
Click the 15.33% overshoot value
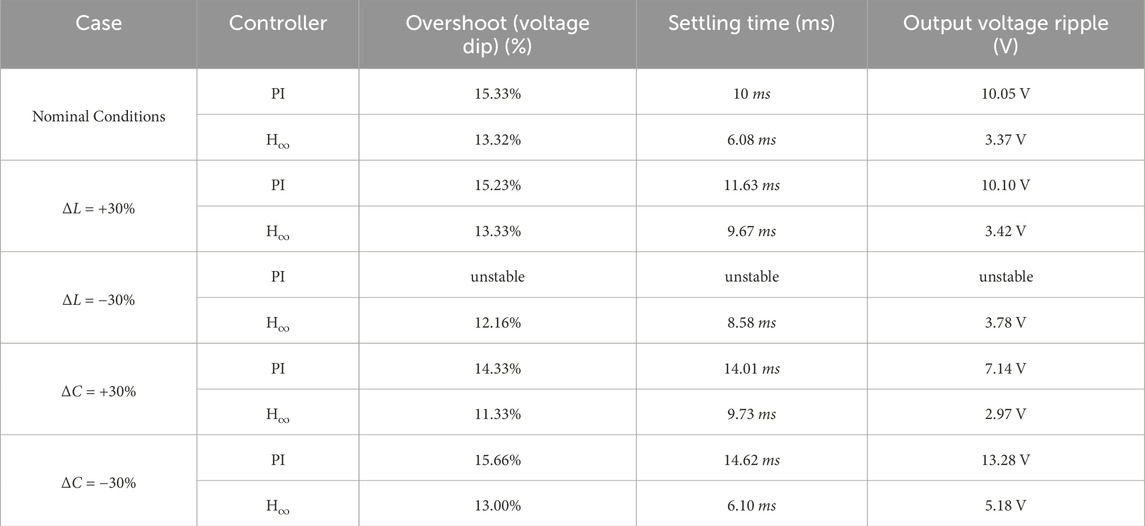click(497, 93)
